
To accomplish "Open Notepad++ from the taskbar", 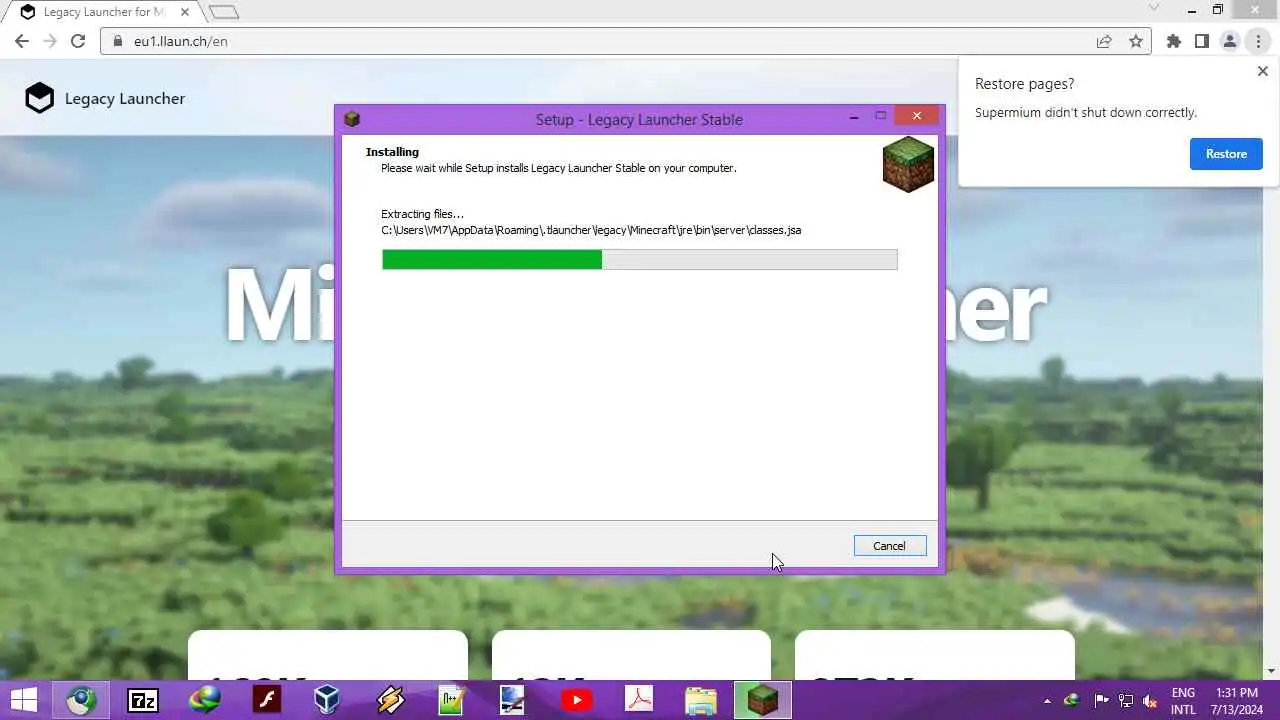I will (452, 700).
